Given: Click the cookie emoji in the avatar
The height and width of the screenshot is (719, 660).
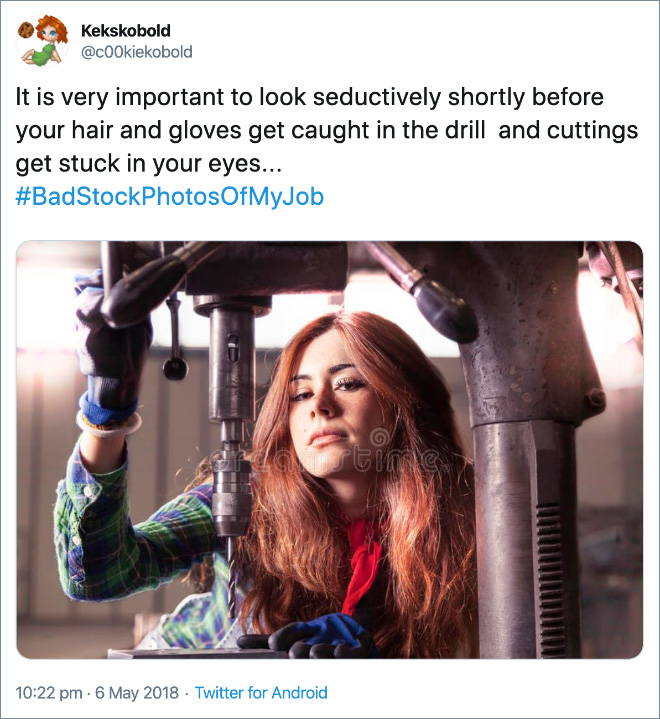Looking at the screenshot, I should pyautogui.click(x=25, y=31).
